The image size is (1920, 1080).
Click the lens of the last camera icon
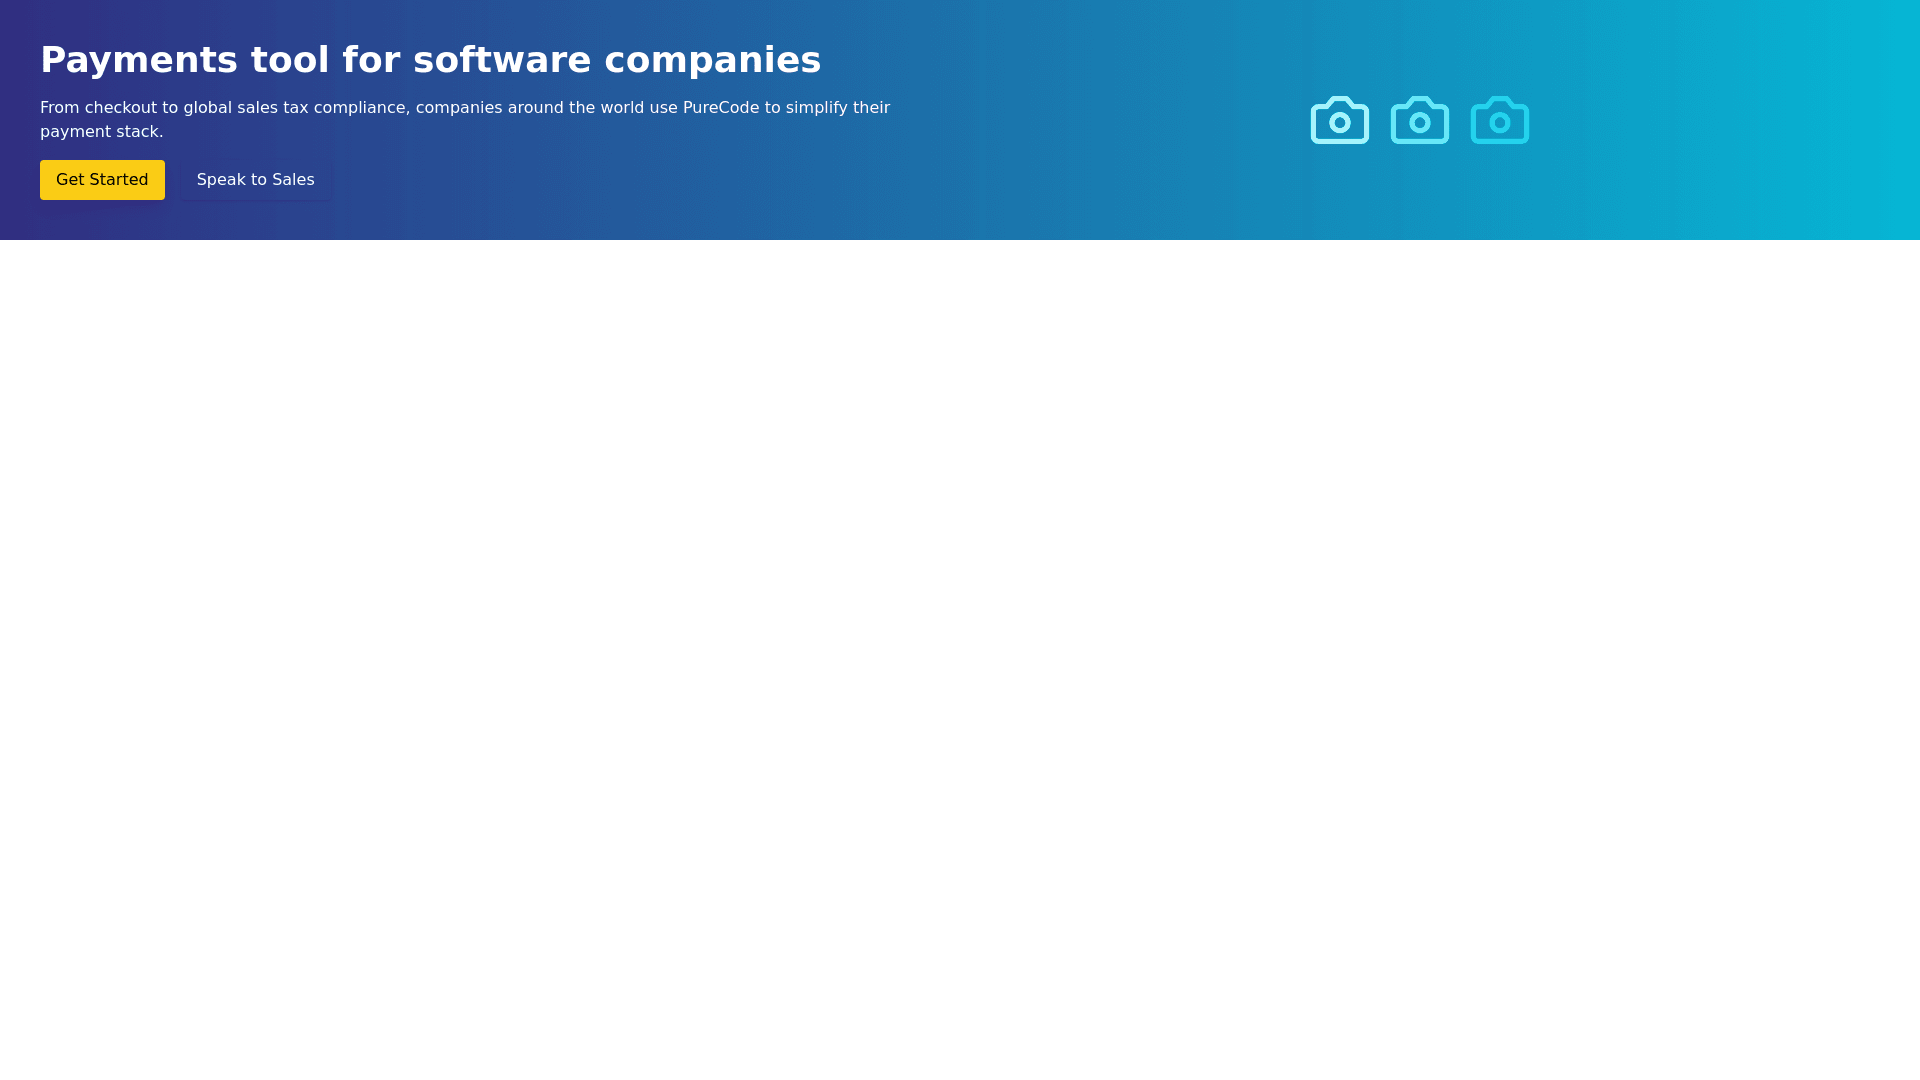pos(1499,123)
